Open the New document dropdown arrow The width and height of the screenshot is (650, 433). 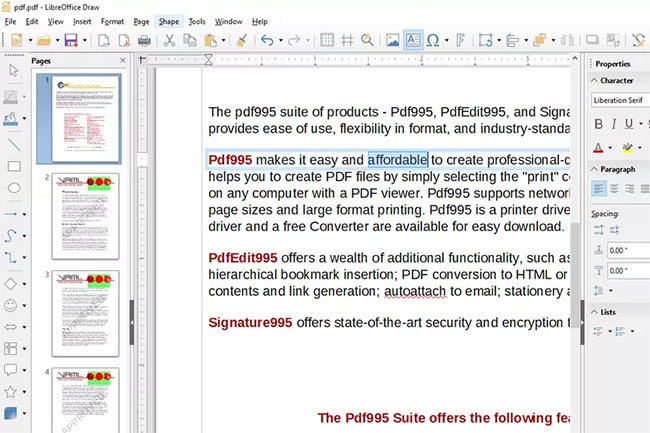point(30,41)
